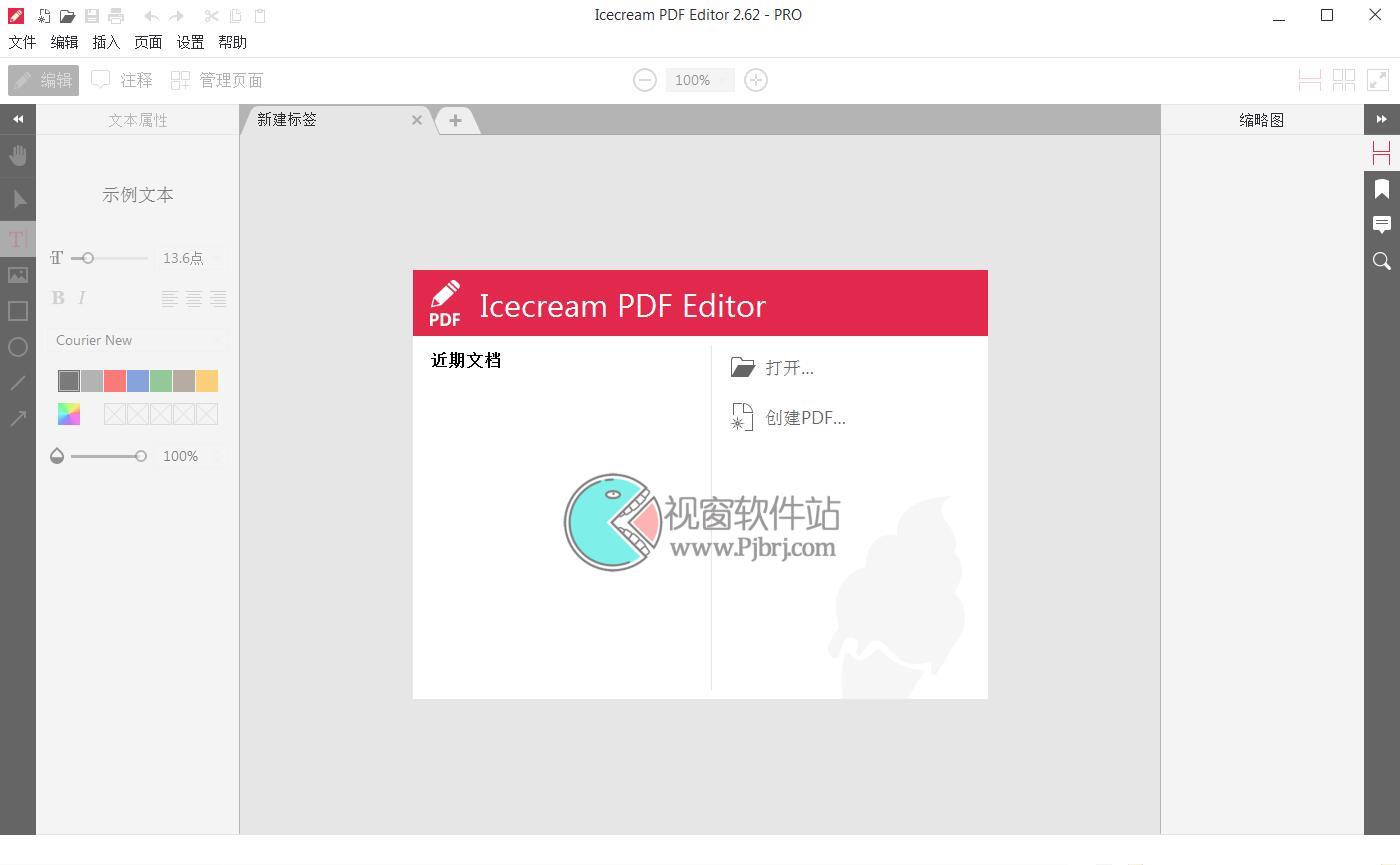Image resolution: width=1400 pixels, height=865 pixels.
Task: Open the 100% opacity value dropdown
Action: [191, 456]
